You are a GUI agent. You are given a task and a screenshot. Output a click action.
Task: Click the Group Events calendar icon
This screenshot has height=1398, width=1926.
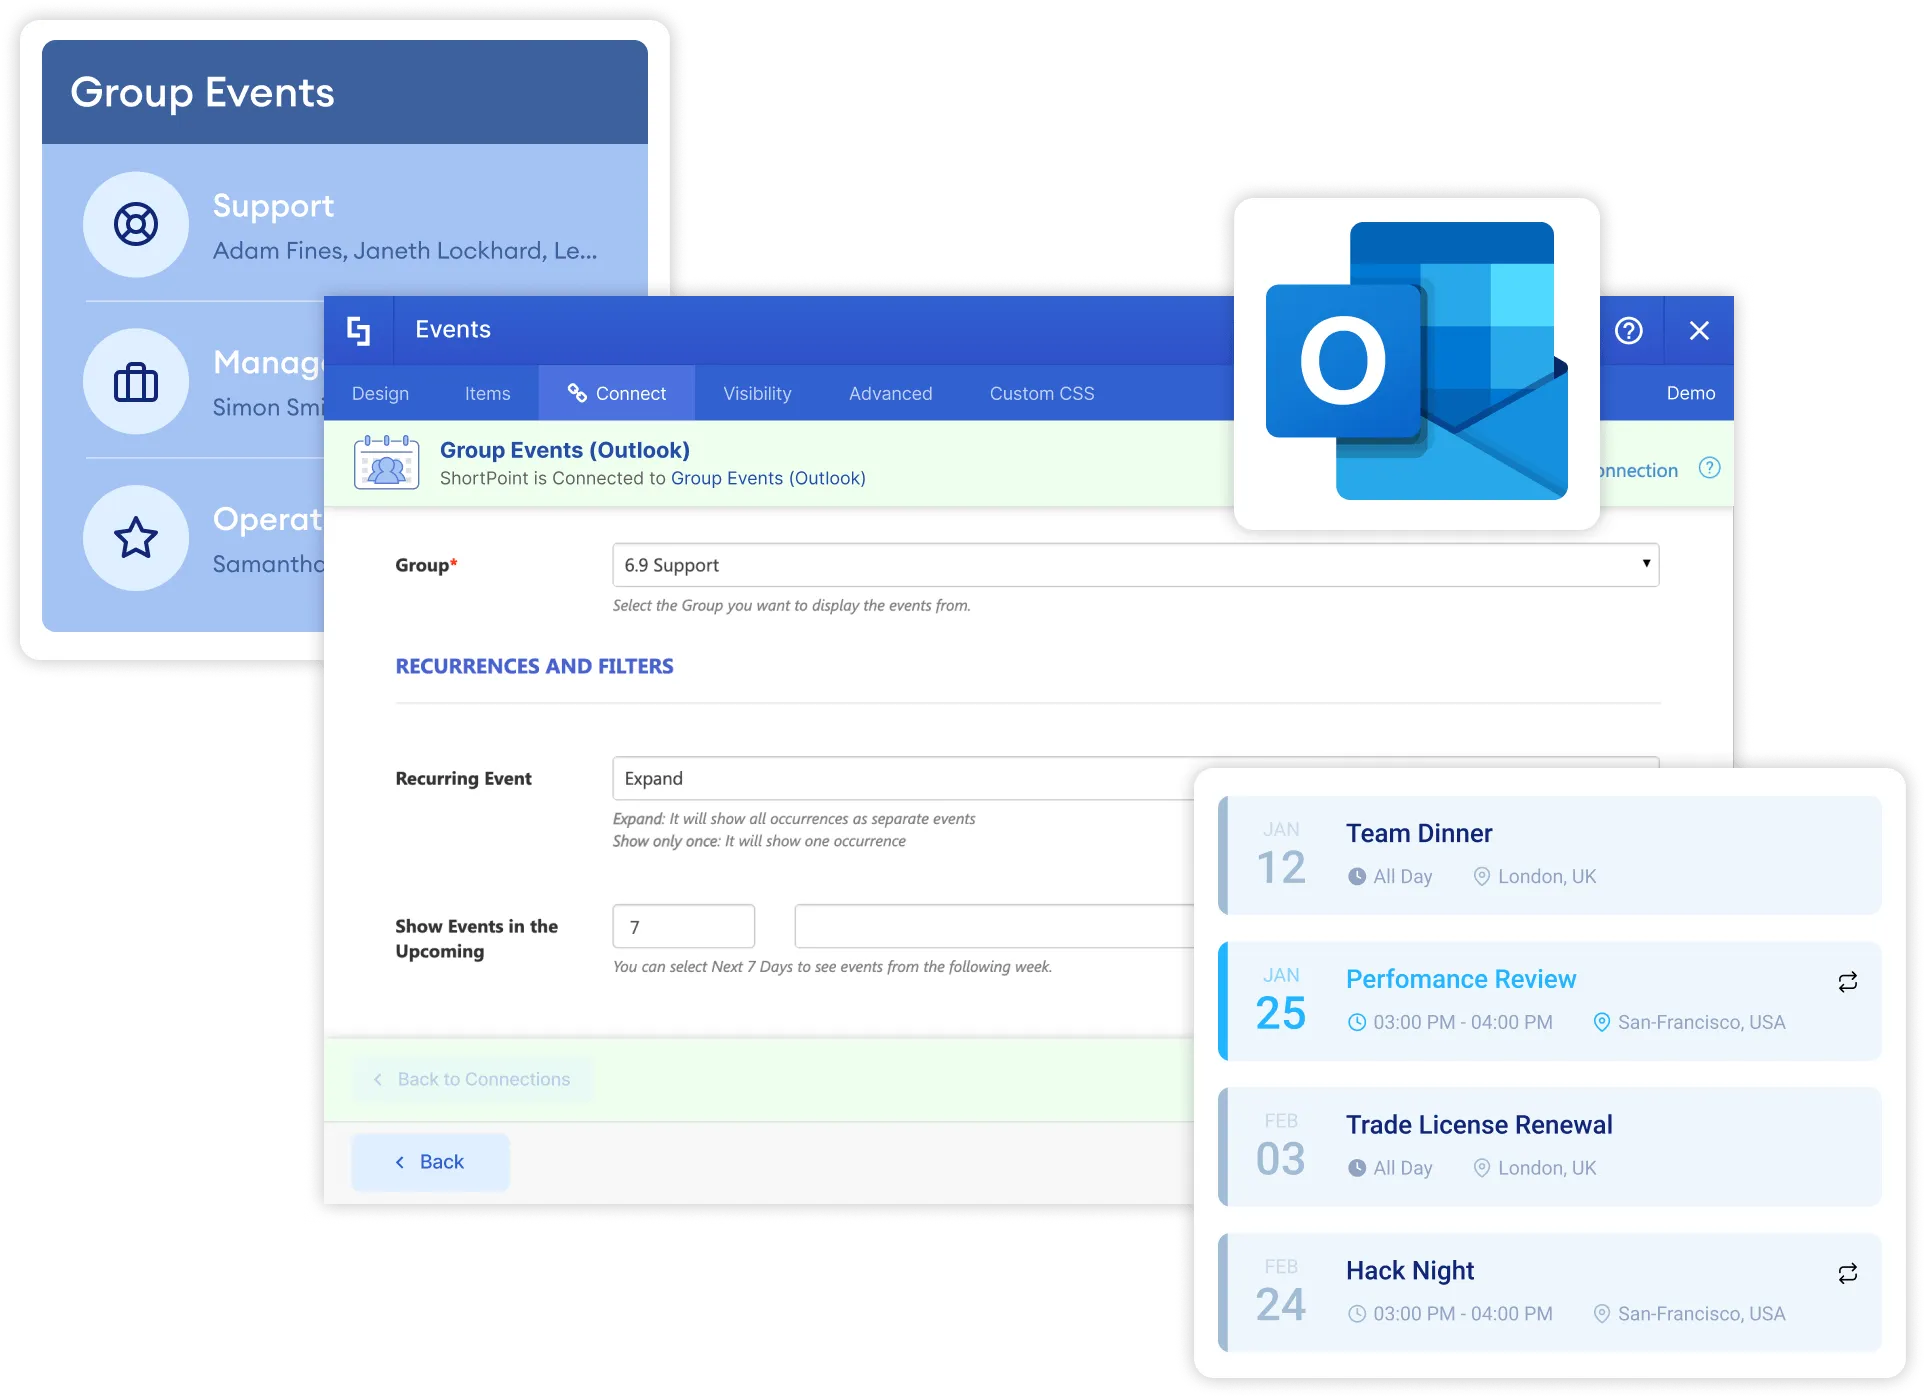(x=386, y=462)
